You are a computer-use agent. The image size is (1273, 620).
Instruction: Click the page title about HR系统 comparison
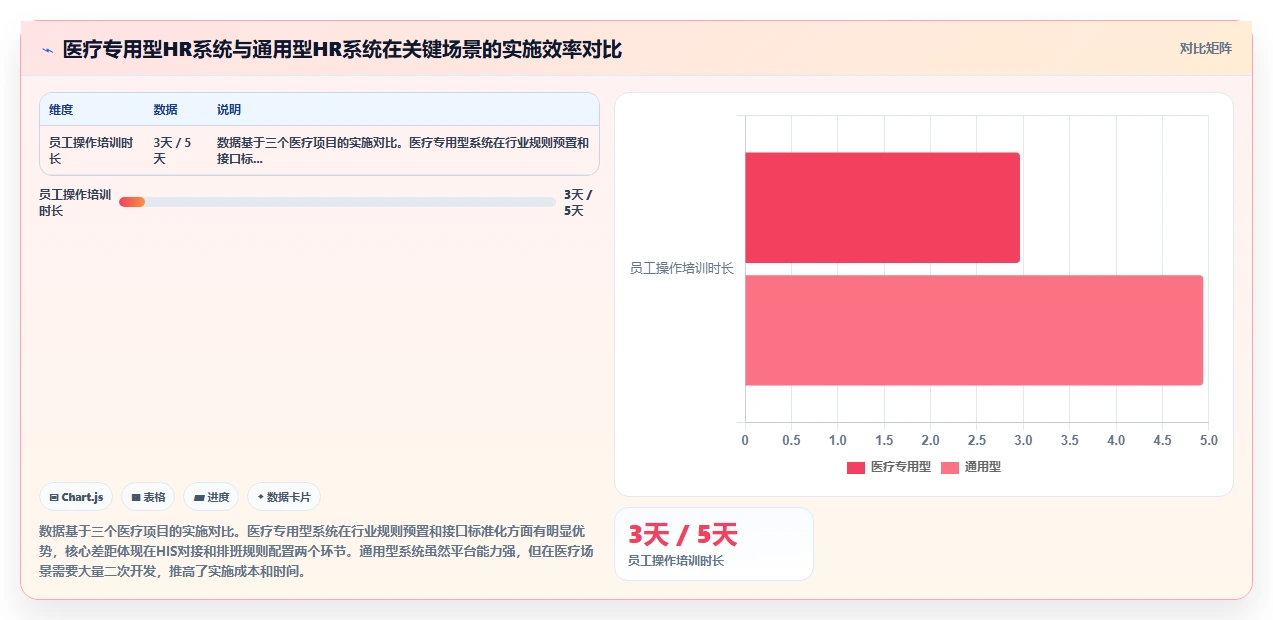click(342, 49)
